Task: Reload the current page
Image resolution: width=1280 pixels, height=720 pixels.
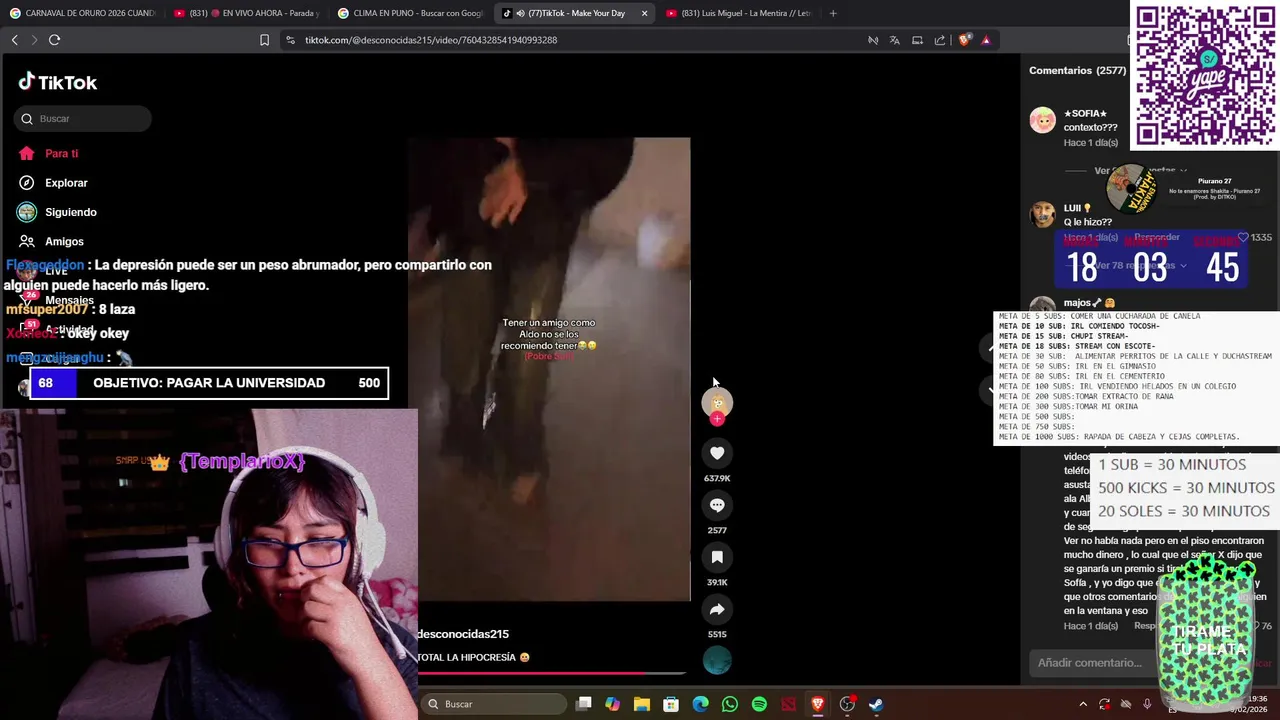Action: (x=54, y=40)
